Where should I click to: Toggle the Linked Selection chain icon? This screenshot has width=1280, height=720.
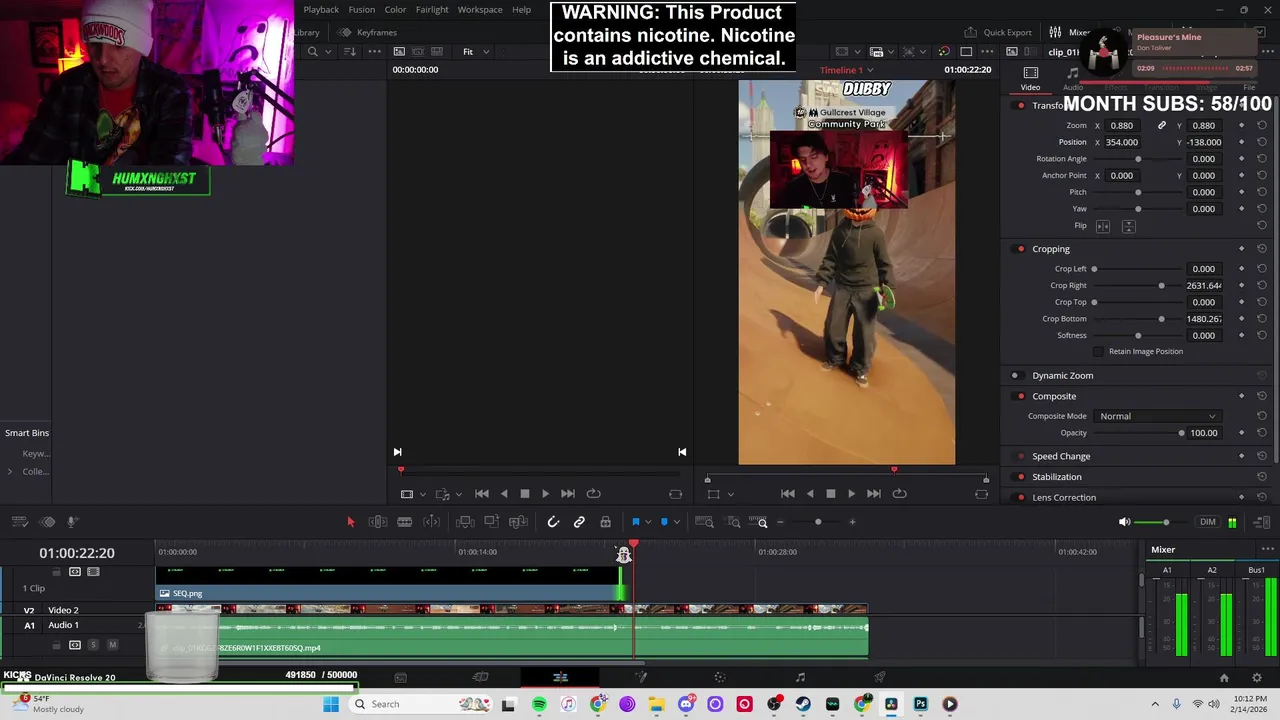point(579,522)
